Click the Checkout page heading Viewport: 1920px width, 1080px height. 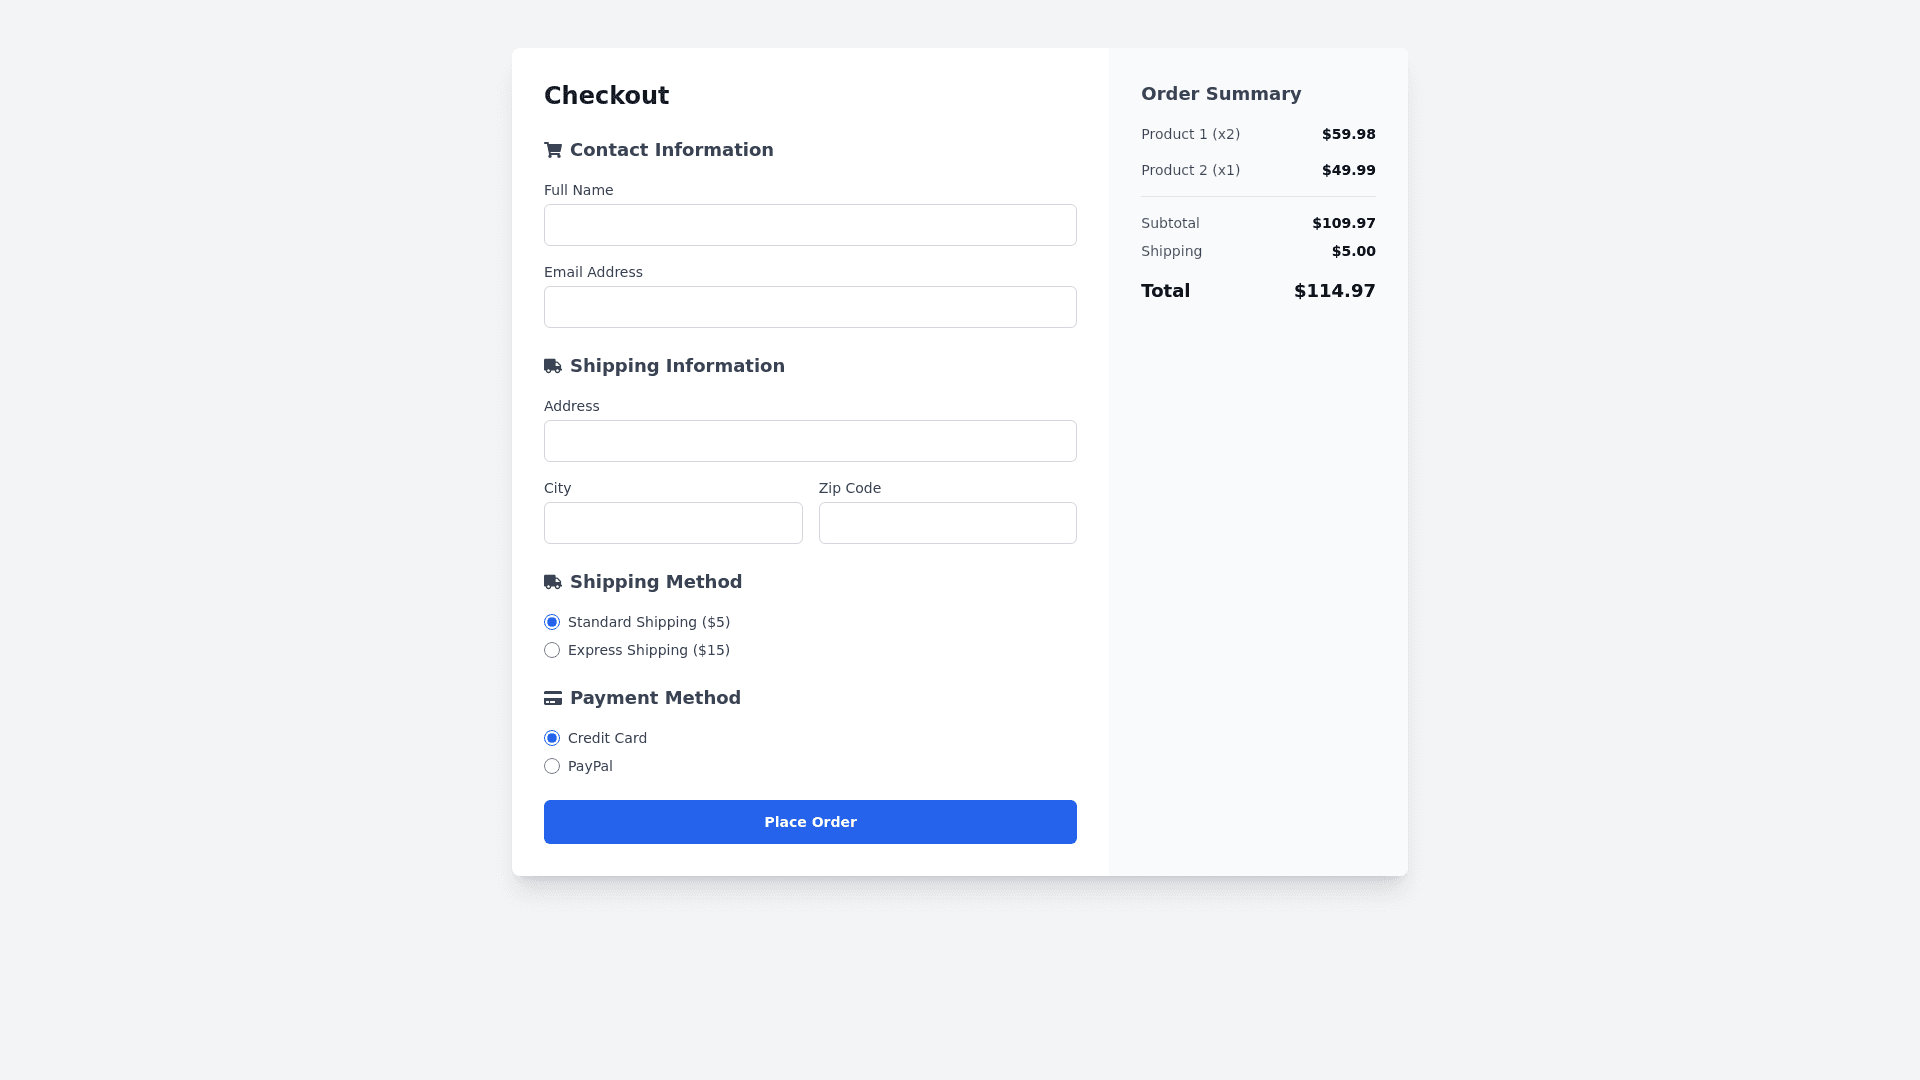click(606, 96)
